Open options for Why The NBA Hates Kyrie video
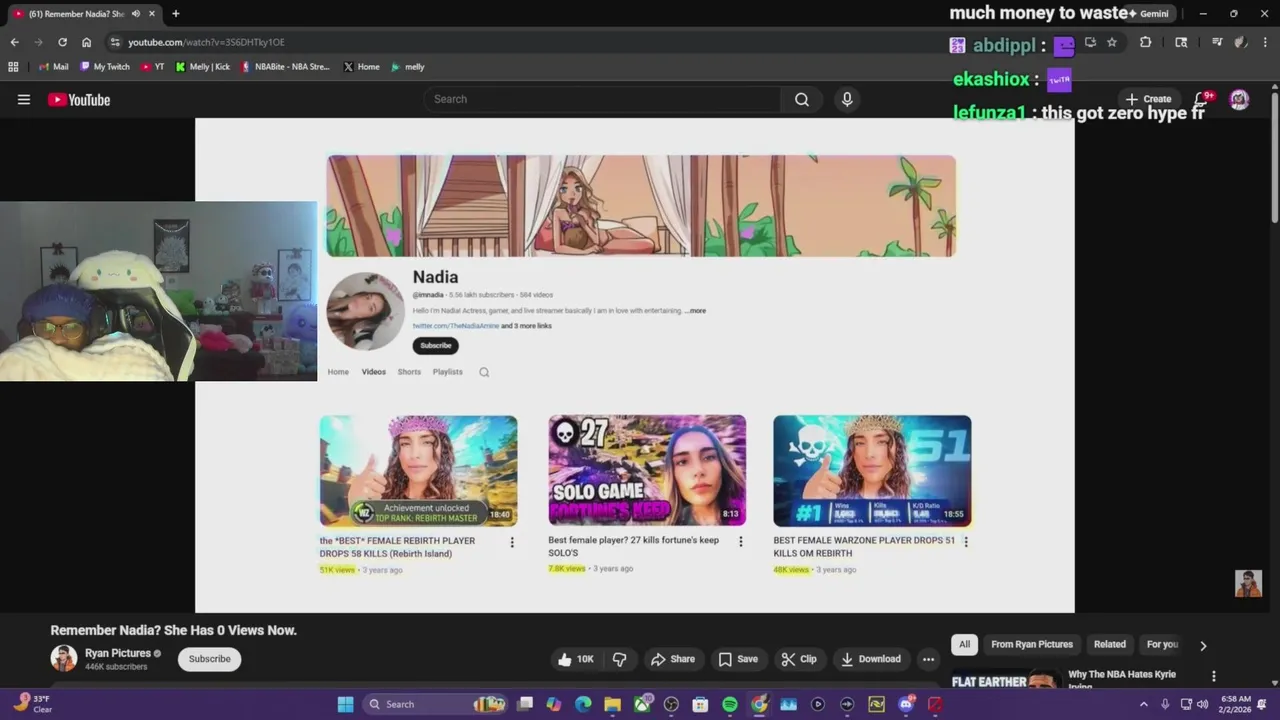 (x=1214, y=676)
